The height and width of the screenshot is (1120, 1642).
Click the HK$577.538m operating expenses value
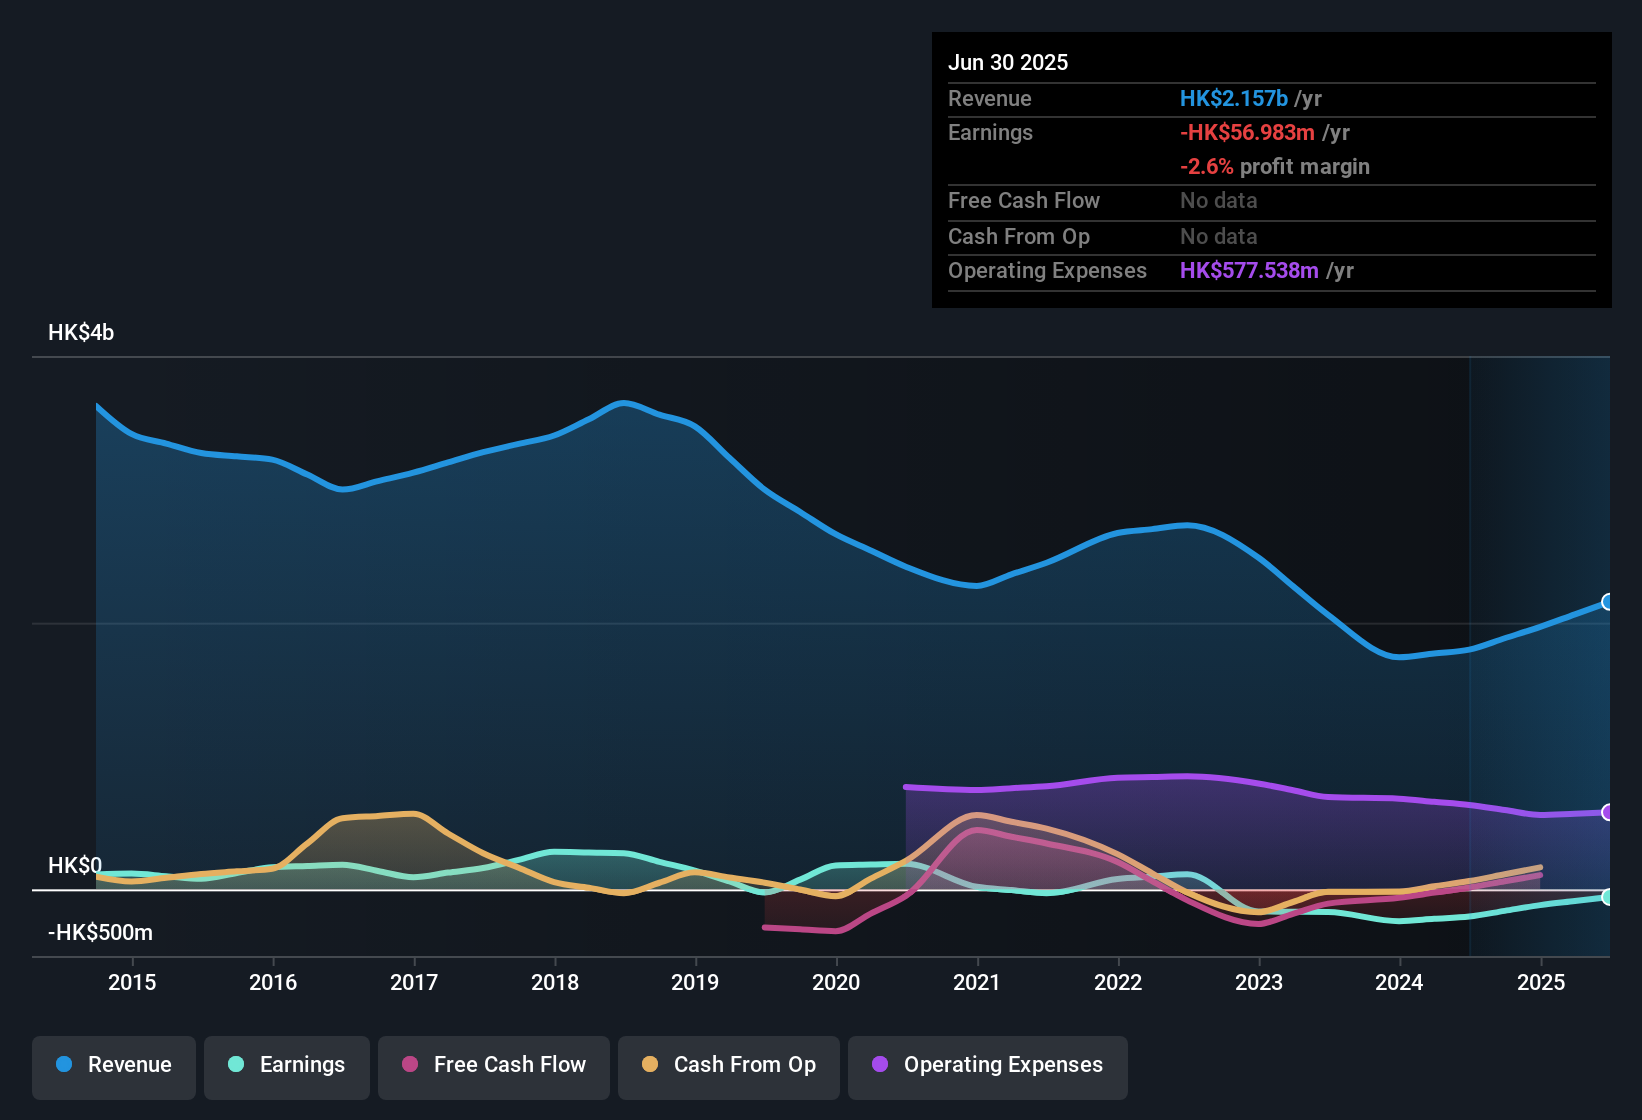tap(1249, 270)
